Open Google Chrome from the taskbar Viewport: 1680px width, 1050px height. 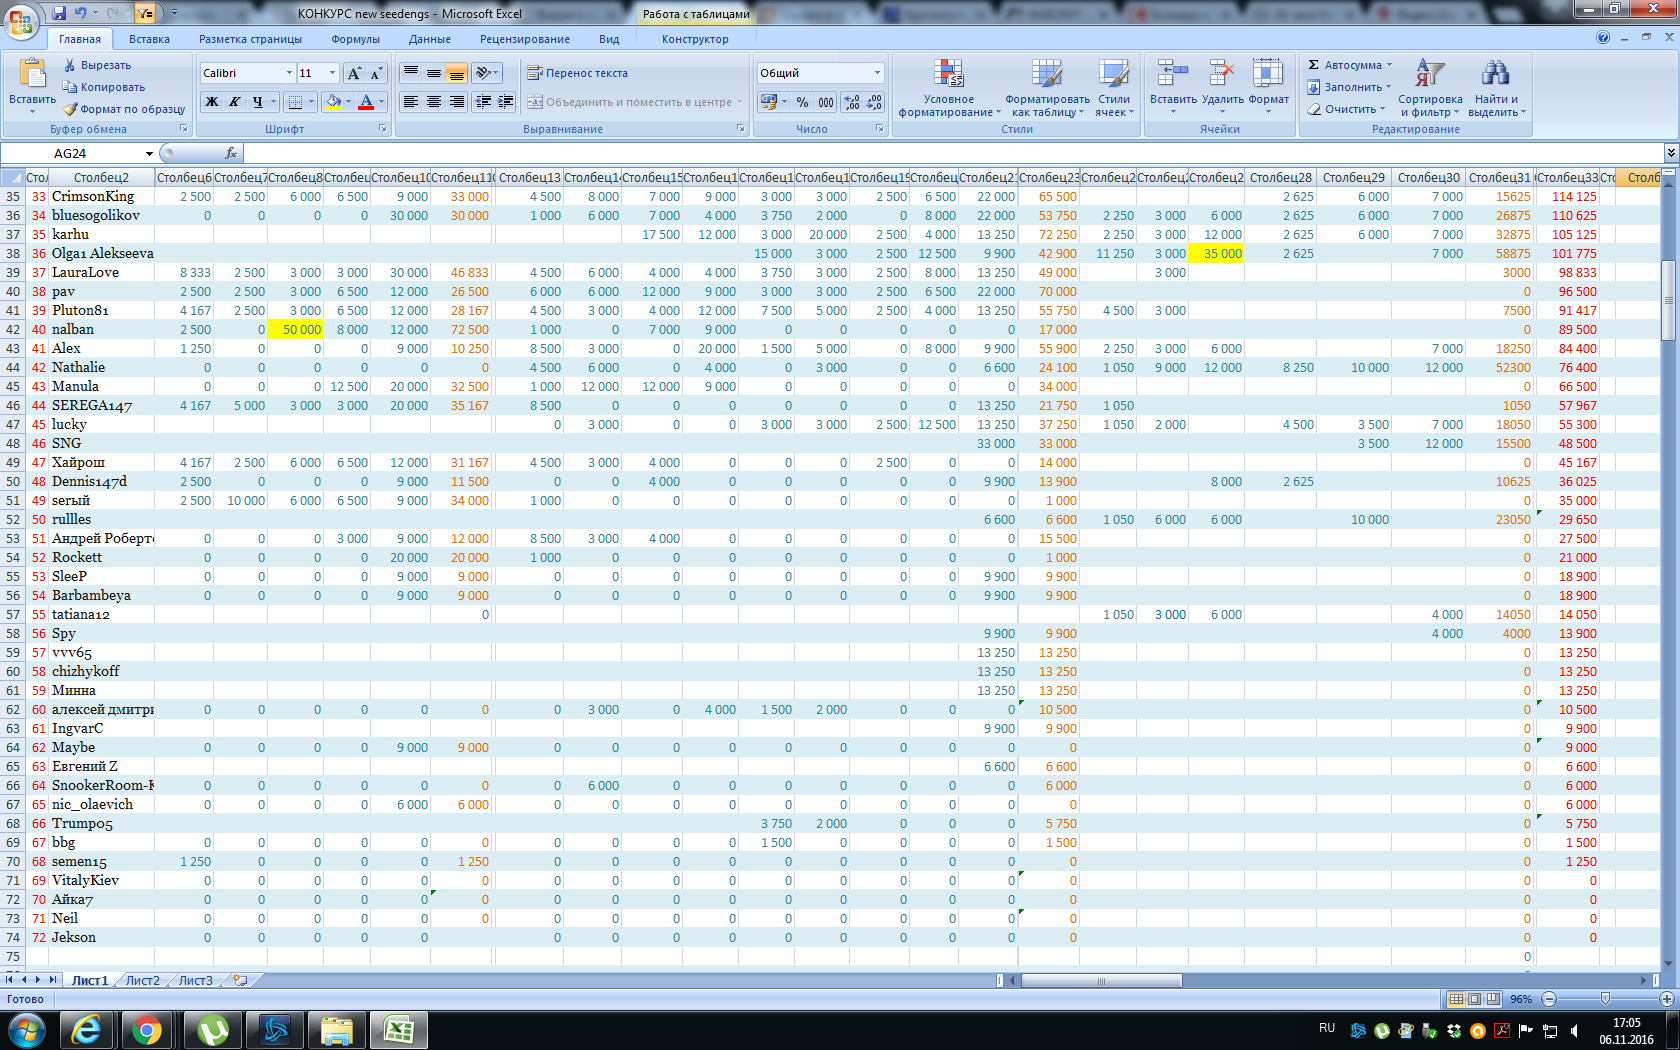[x=147, y=1029]
